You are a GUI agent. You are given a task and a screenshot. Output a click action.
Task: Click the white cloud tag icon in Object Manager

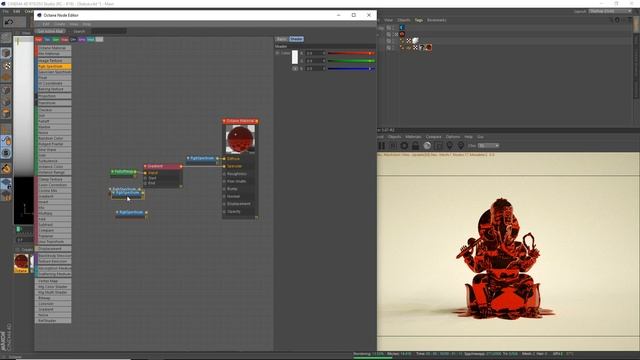[415, 41]
